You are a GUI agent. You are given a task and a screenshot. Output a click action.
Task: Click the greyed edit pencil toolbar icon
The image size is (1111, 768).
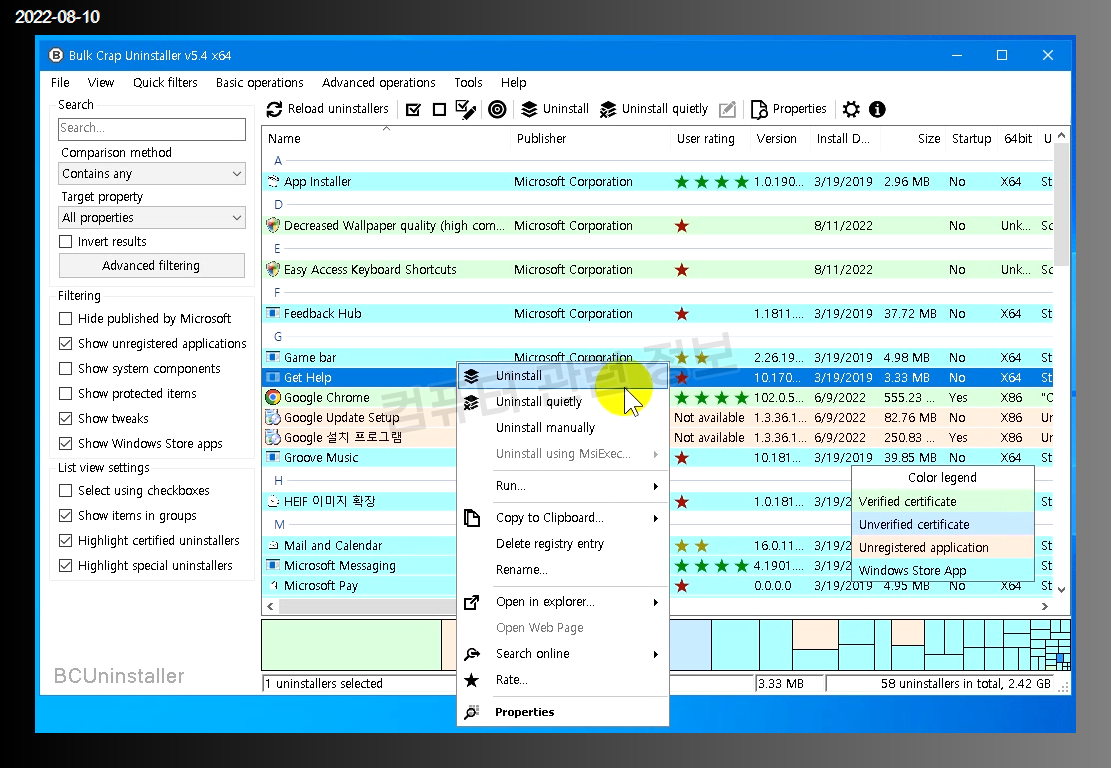(x=727, y=109)
